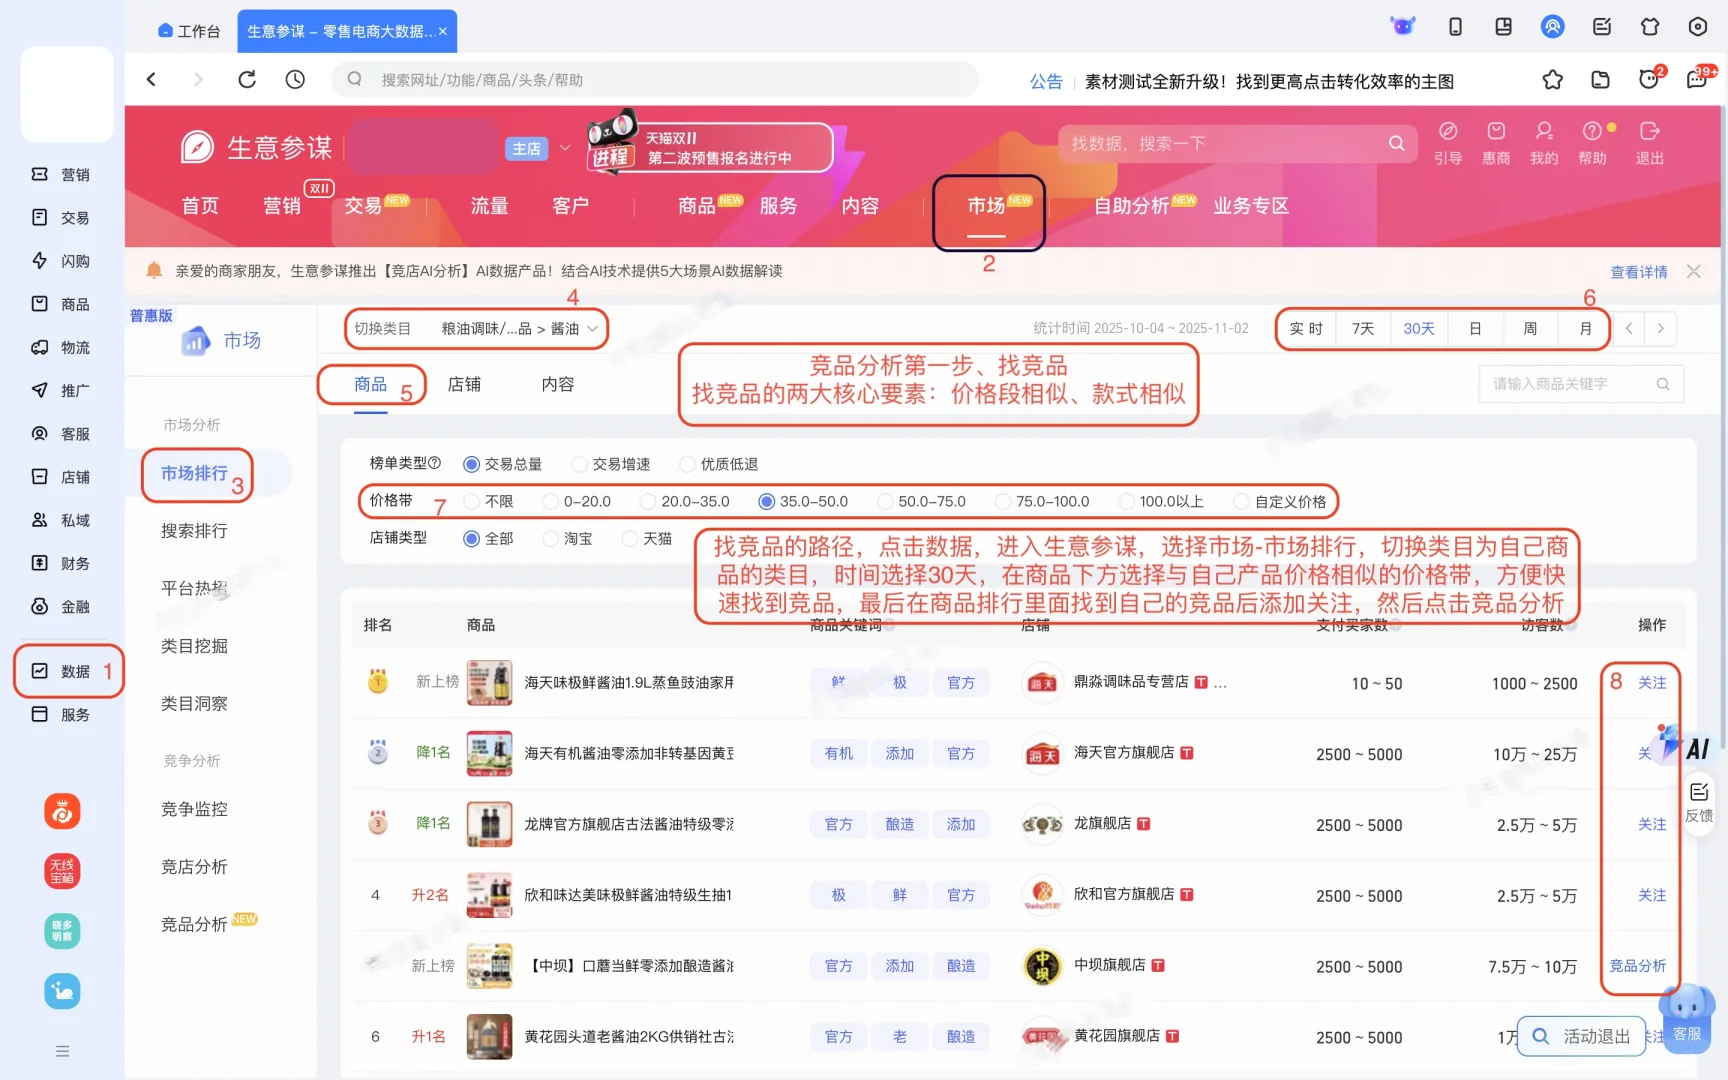Go to next period with right chevron
Screen dimensions: 1728x1080
1661,328
